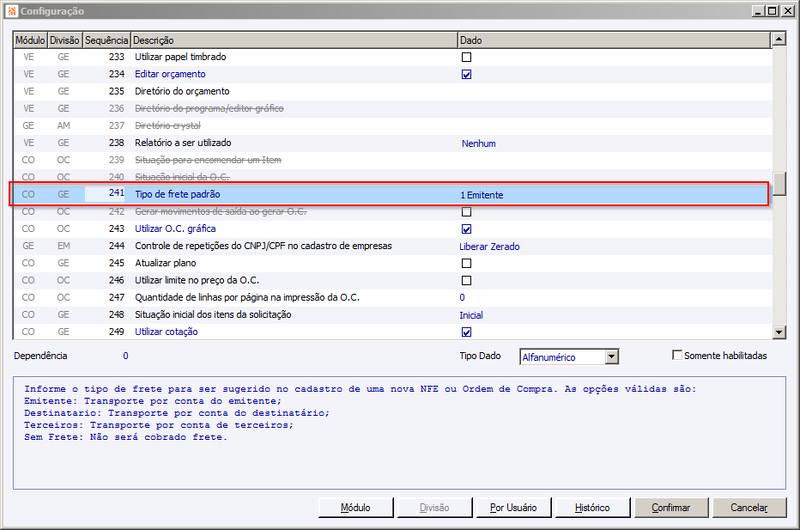Uncheck the Utilizar O.C. gráfica checkbox
The width and height of the screenshot is (800, 530).
[466, 229]
